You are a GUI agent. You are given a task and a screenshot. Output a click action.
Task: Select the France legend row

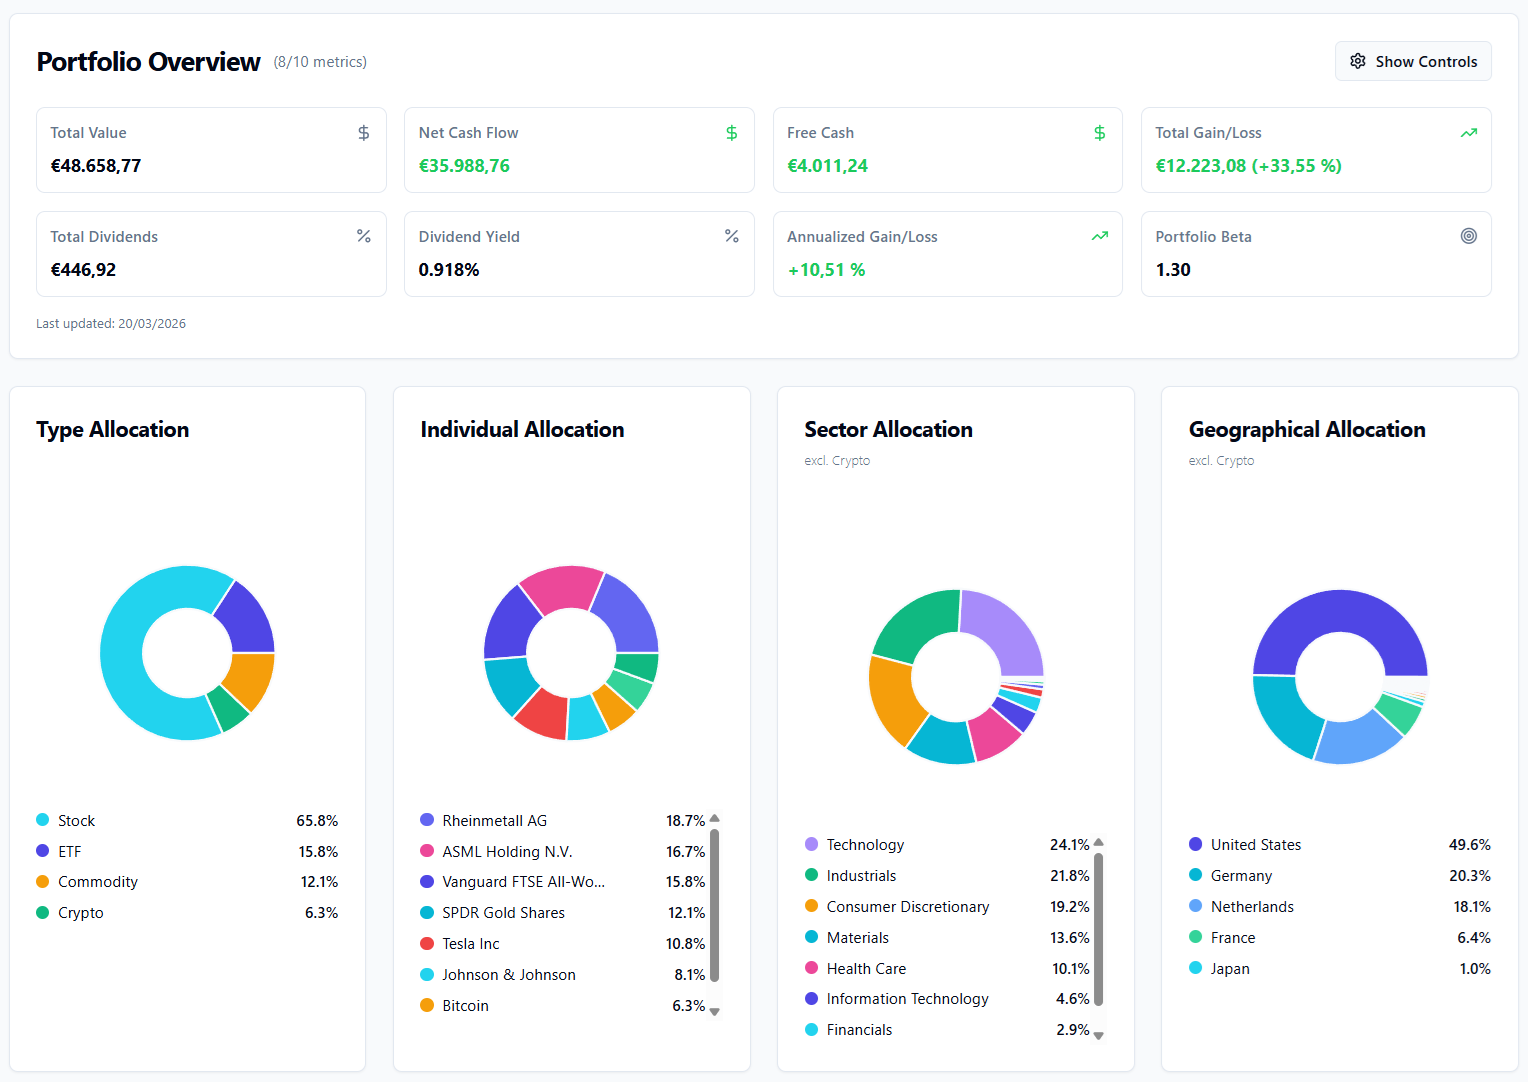(1339, 937)
